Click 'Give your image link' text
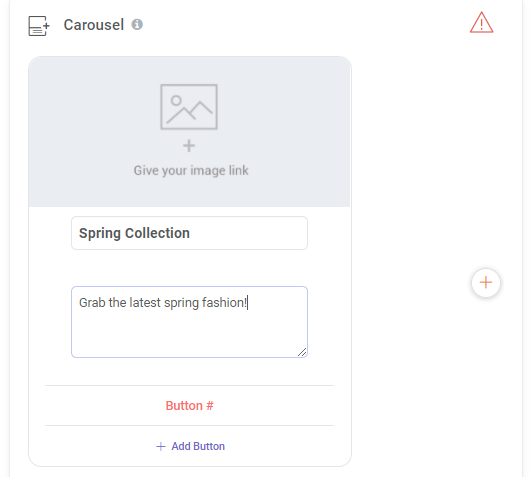 pos(191,171)
